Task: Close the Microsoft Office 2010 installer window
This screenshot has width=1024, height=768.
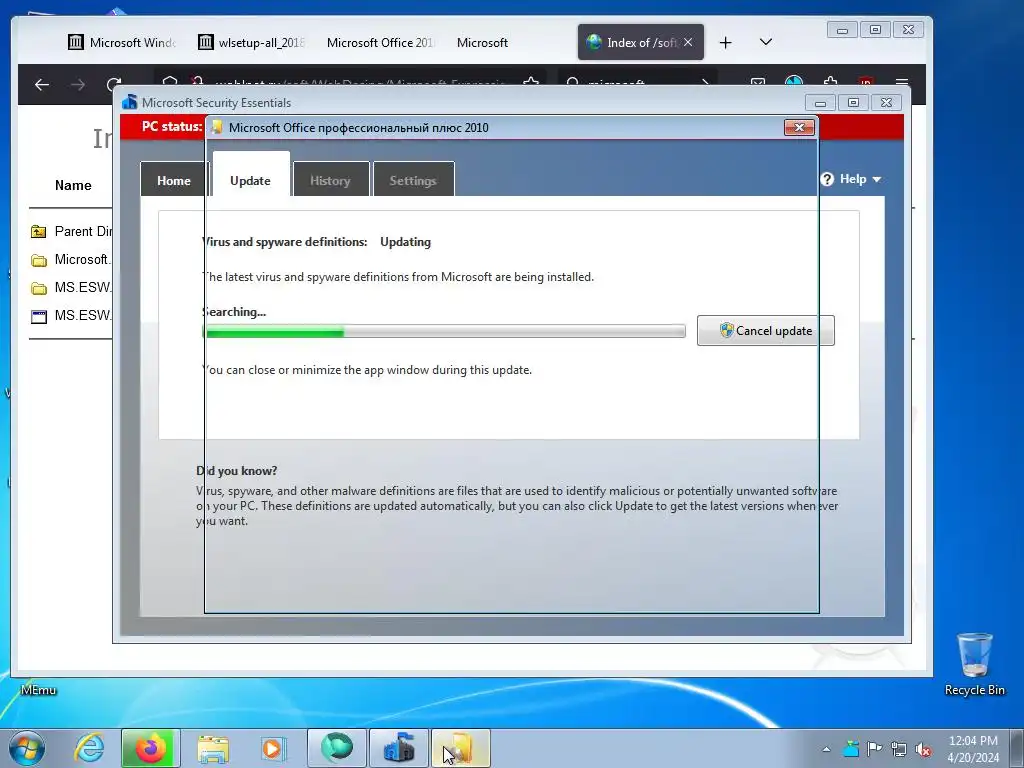Action: [799, 127]
